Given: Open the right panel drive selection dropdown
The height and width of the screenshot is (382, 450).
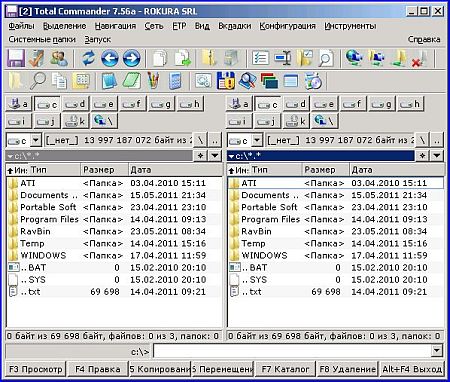Looking at the screenshot, I should [x=257, y=140].
